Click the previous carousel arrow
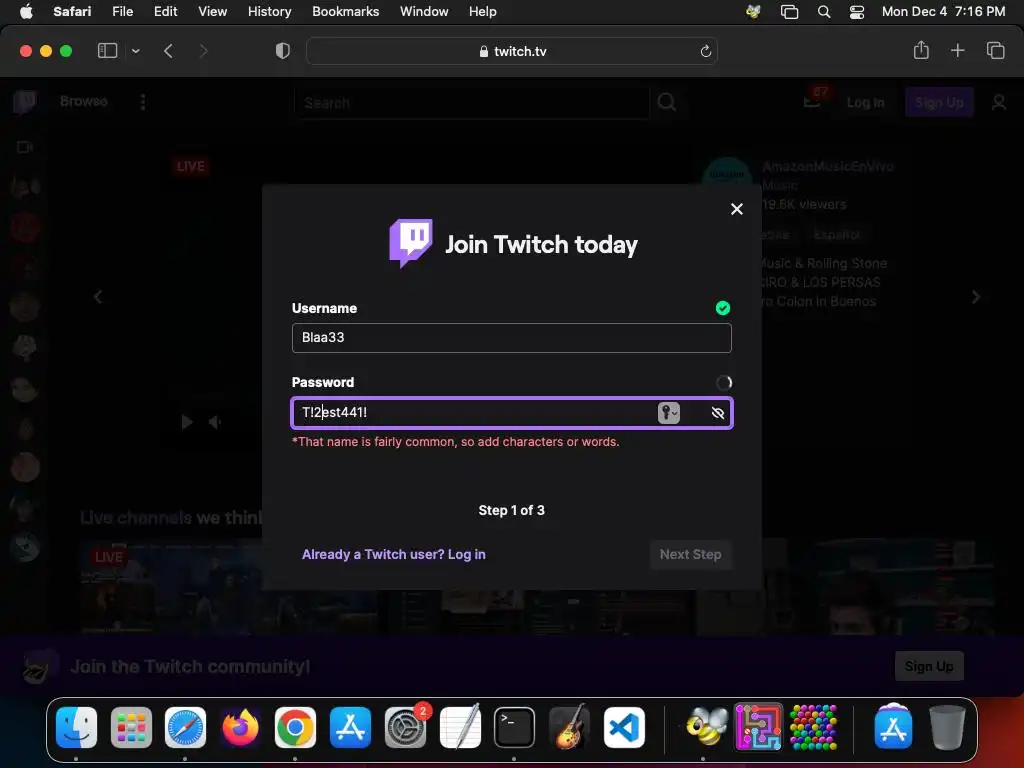The image size is (1024, 768). (x=98, y=297)
